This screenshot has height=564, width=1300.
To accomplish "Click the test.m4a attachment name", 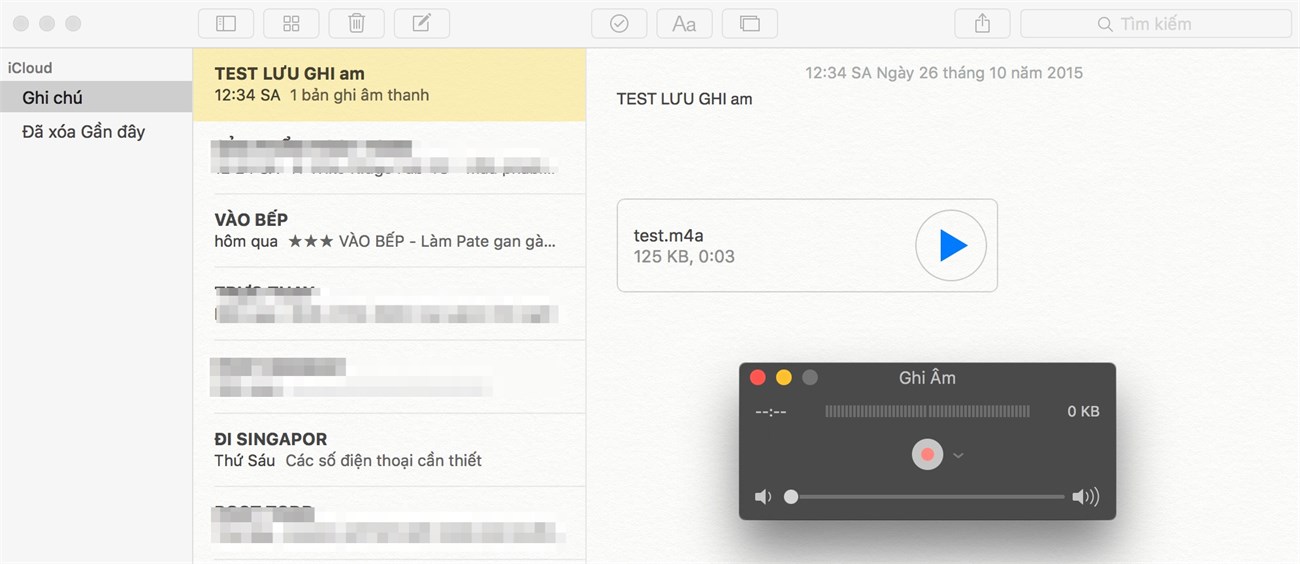I will click(669, 235).
